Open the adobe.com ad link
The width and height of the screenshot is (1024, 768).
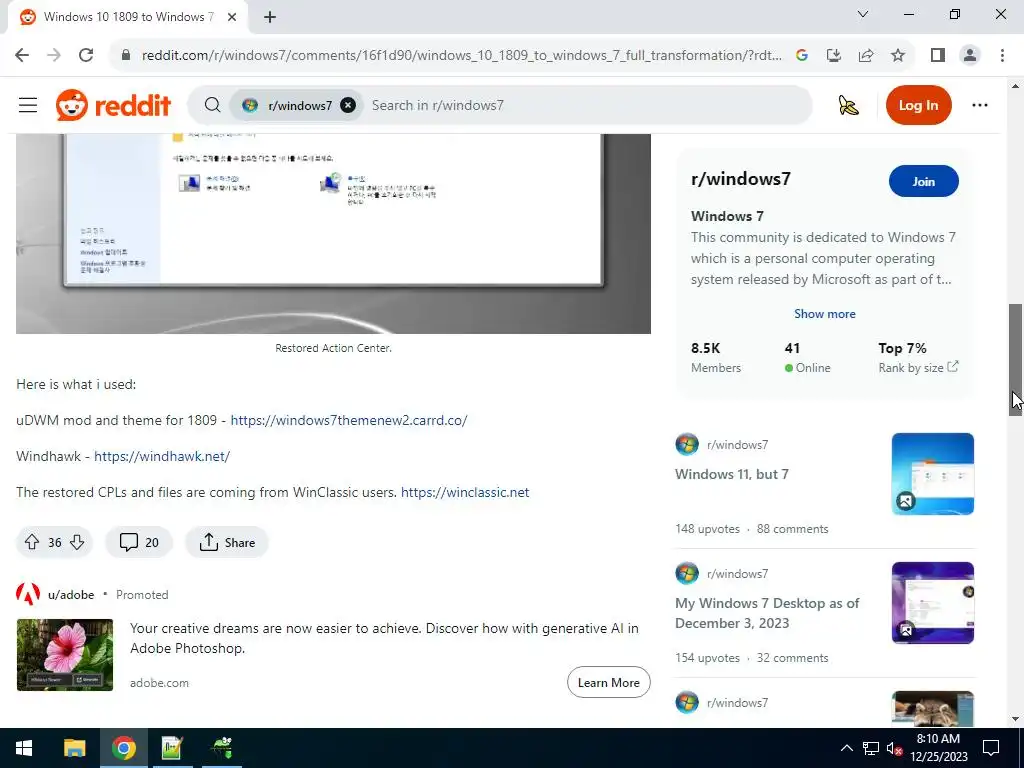pos(159,683)
